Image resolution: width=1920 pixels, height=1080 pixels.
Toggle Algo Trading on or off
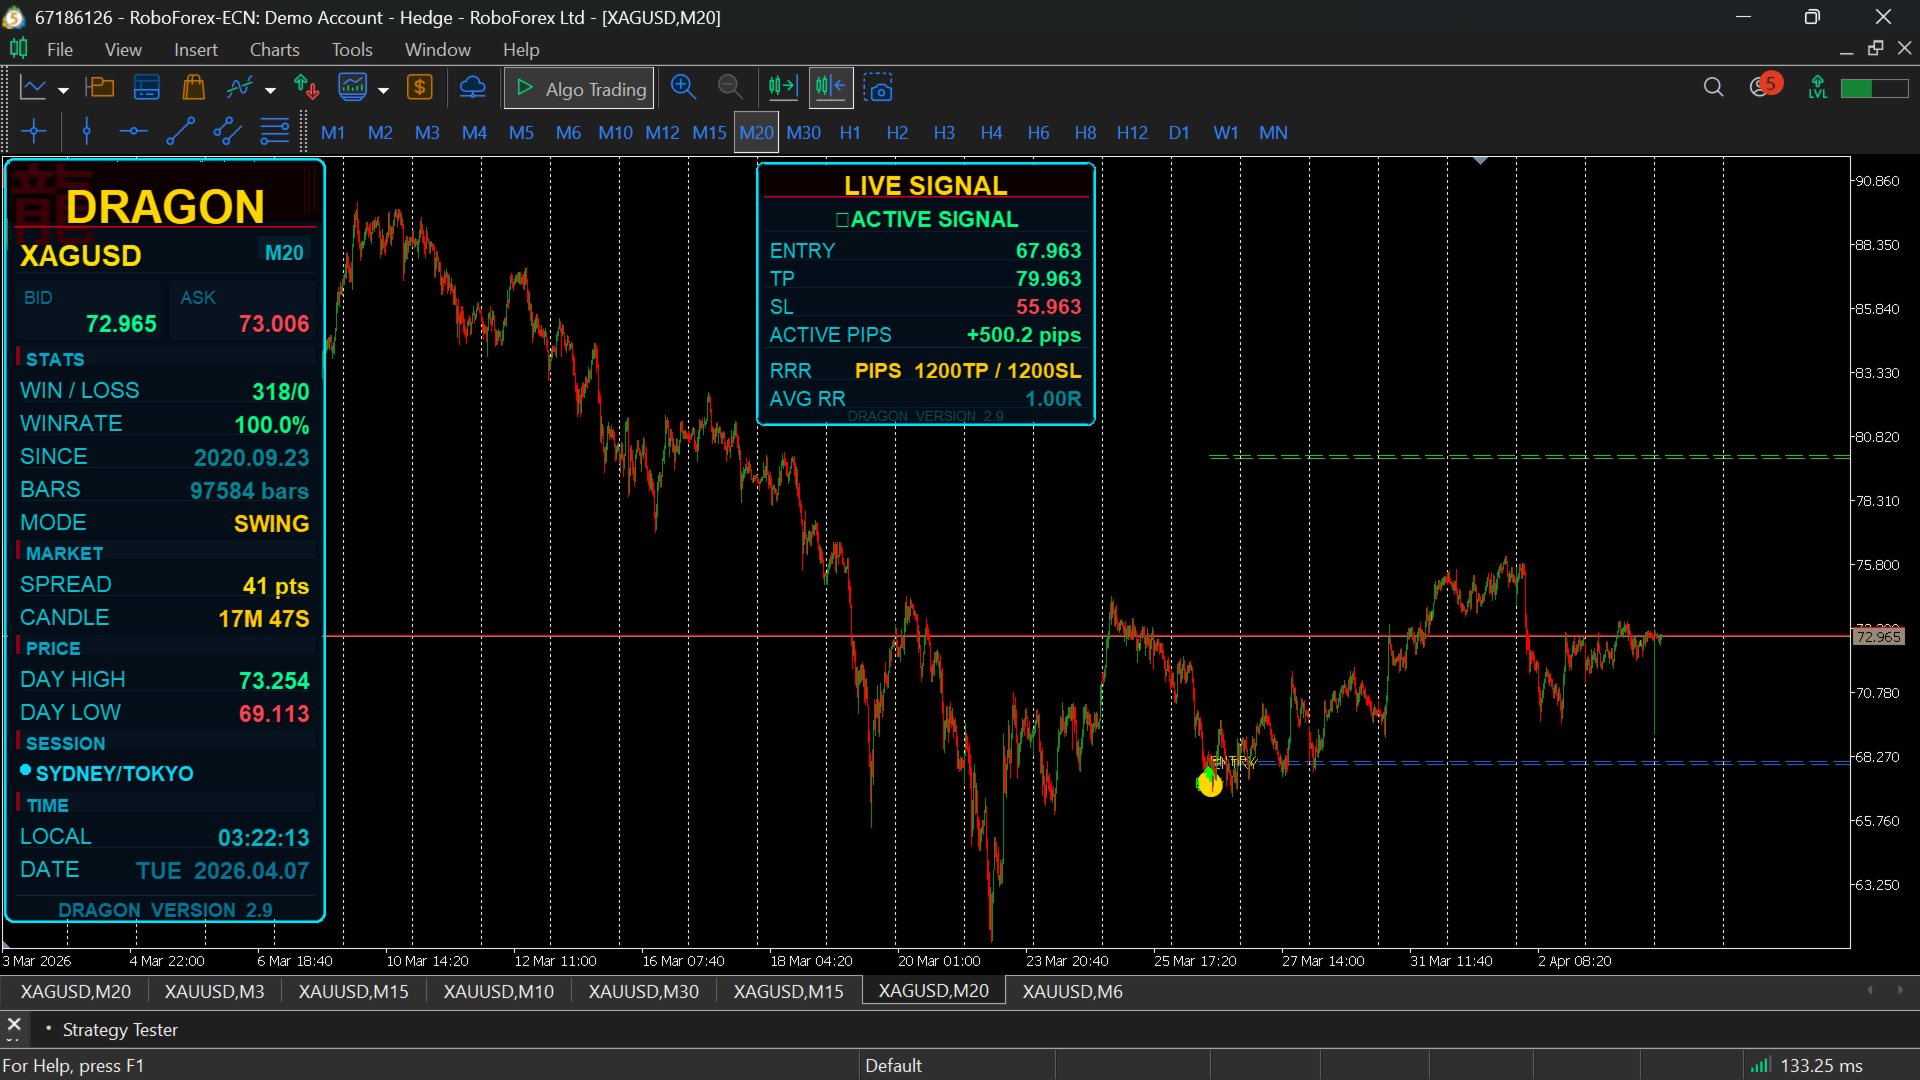(x=580, y=88)
